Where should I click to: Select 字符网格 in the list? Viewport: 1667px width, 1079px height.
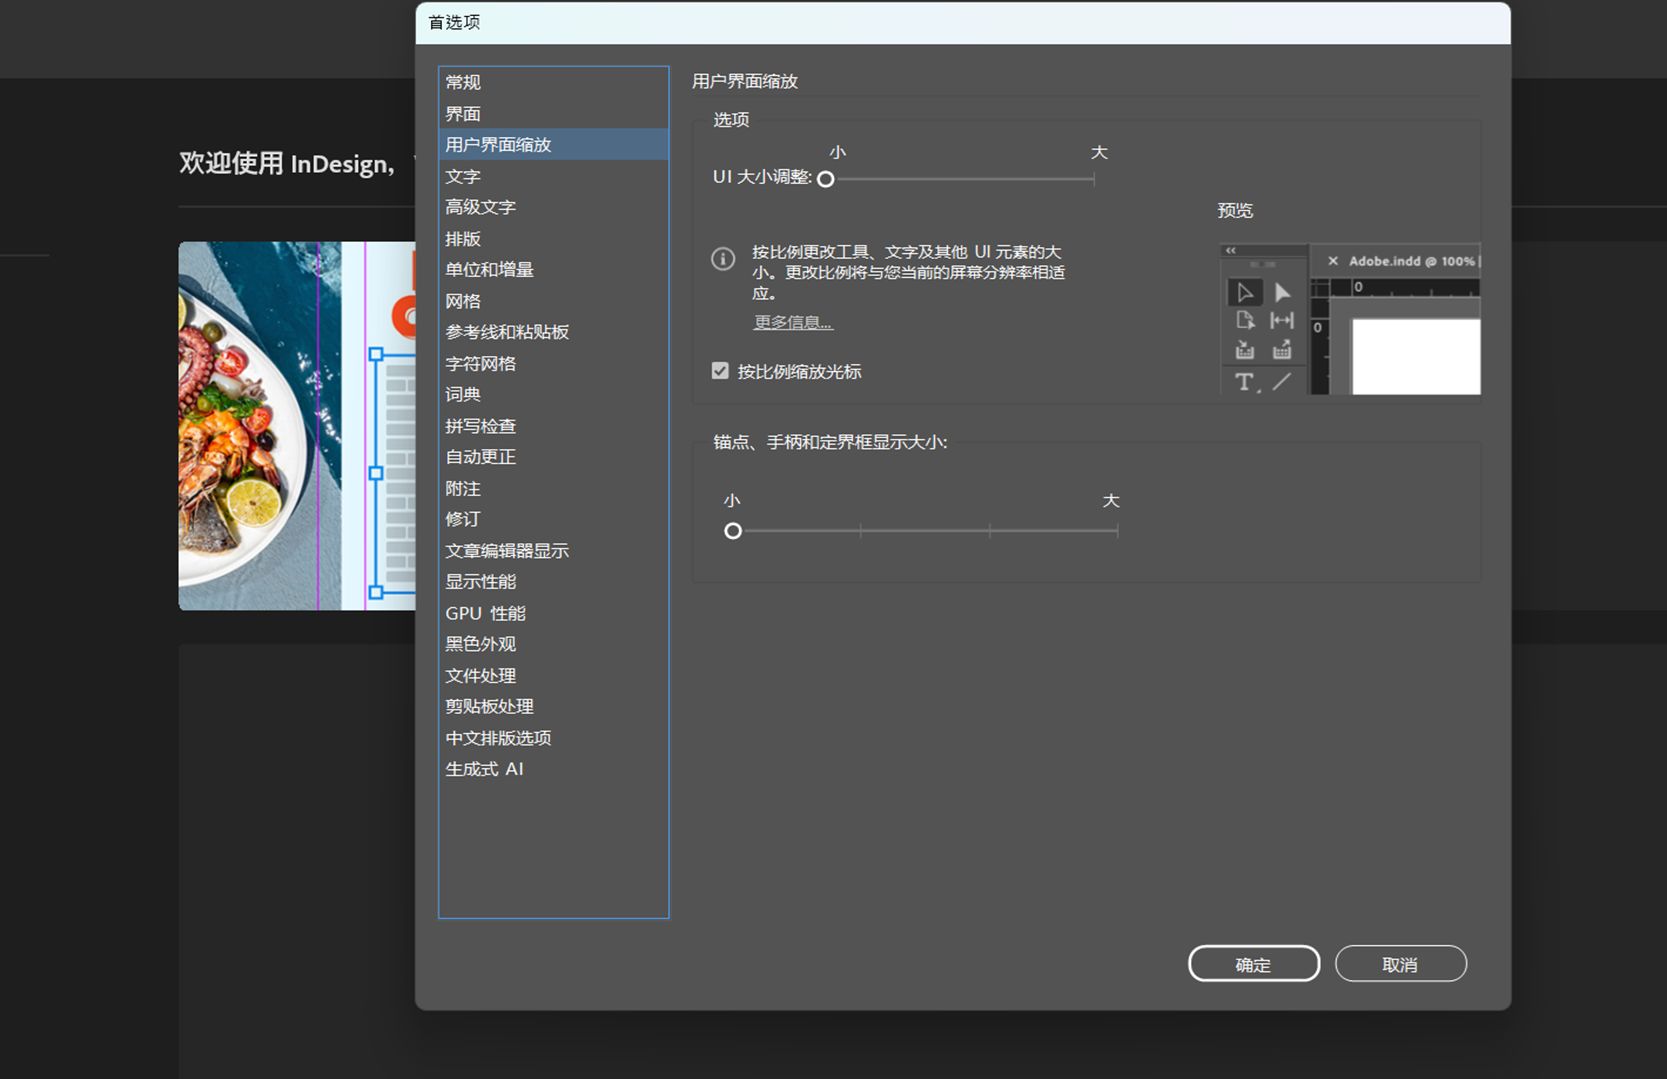point(553,364)
